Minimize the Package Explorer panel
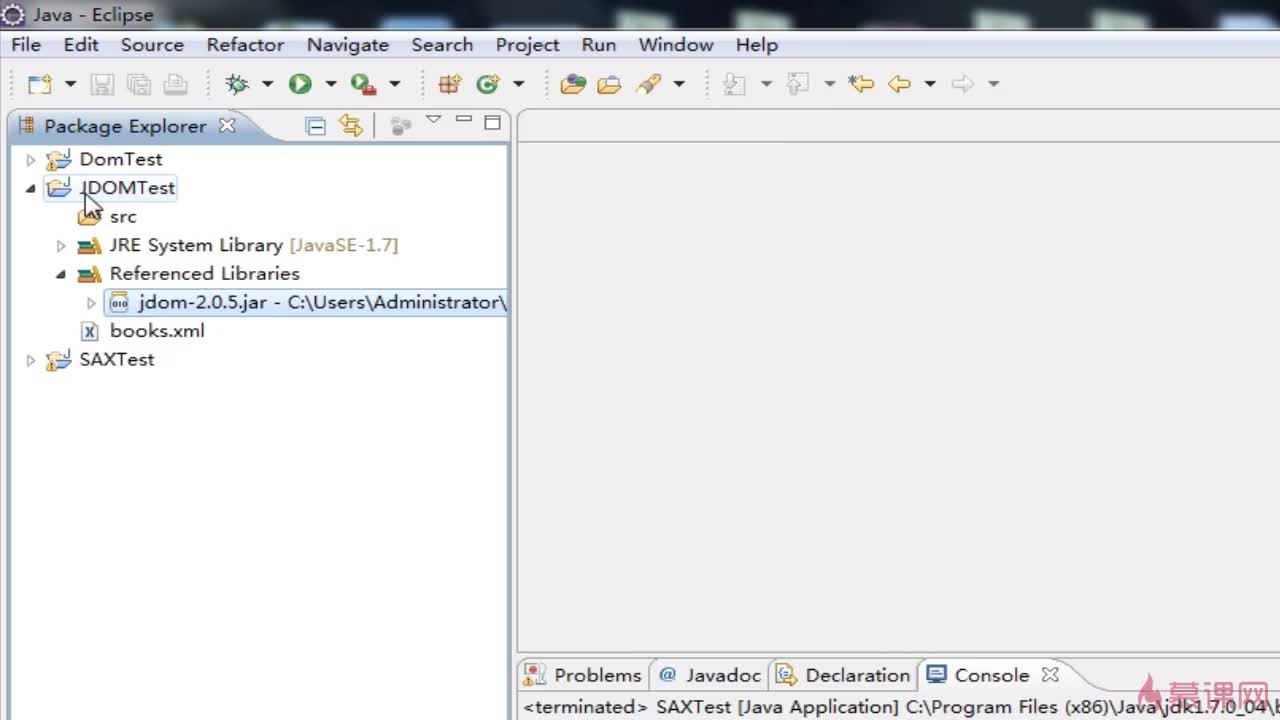1280x720 pixels. pos(463,121)
